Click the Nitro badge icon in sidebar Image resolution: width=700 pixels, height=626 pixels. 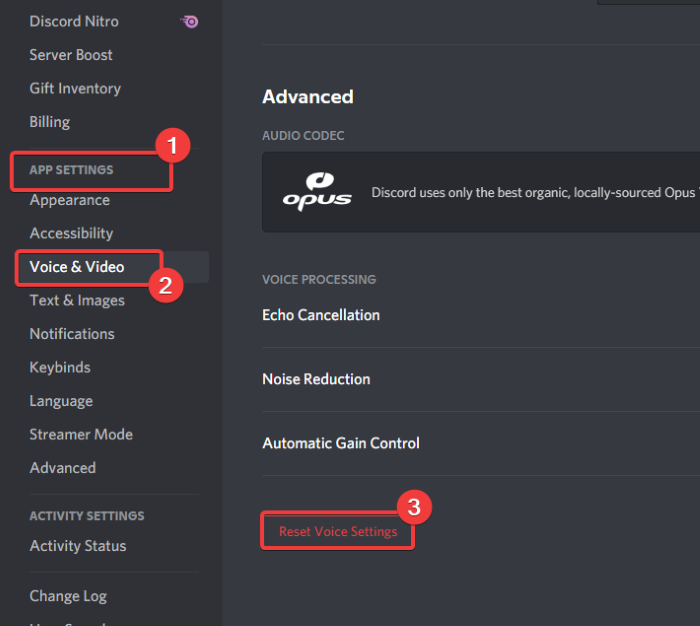coord(189,21)
